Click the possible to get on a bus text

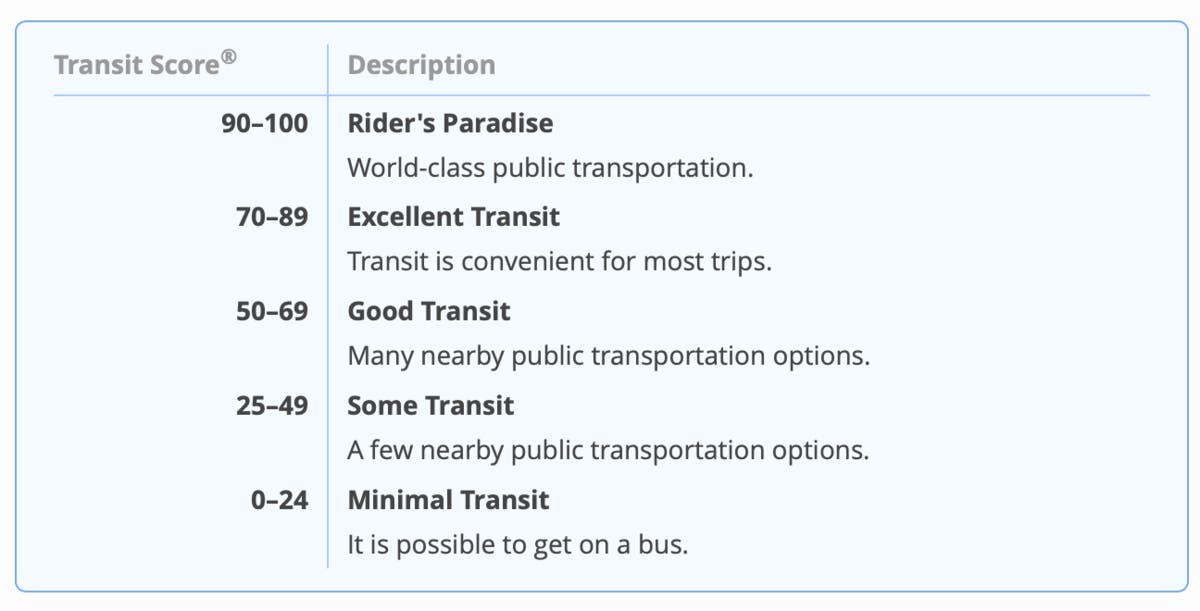pos(517,546)
